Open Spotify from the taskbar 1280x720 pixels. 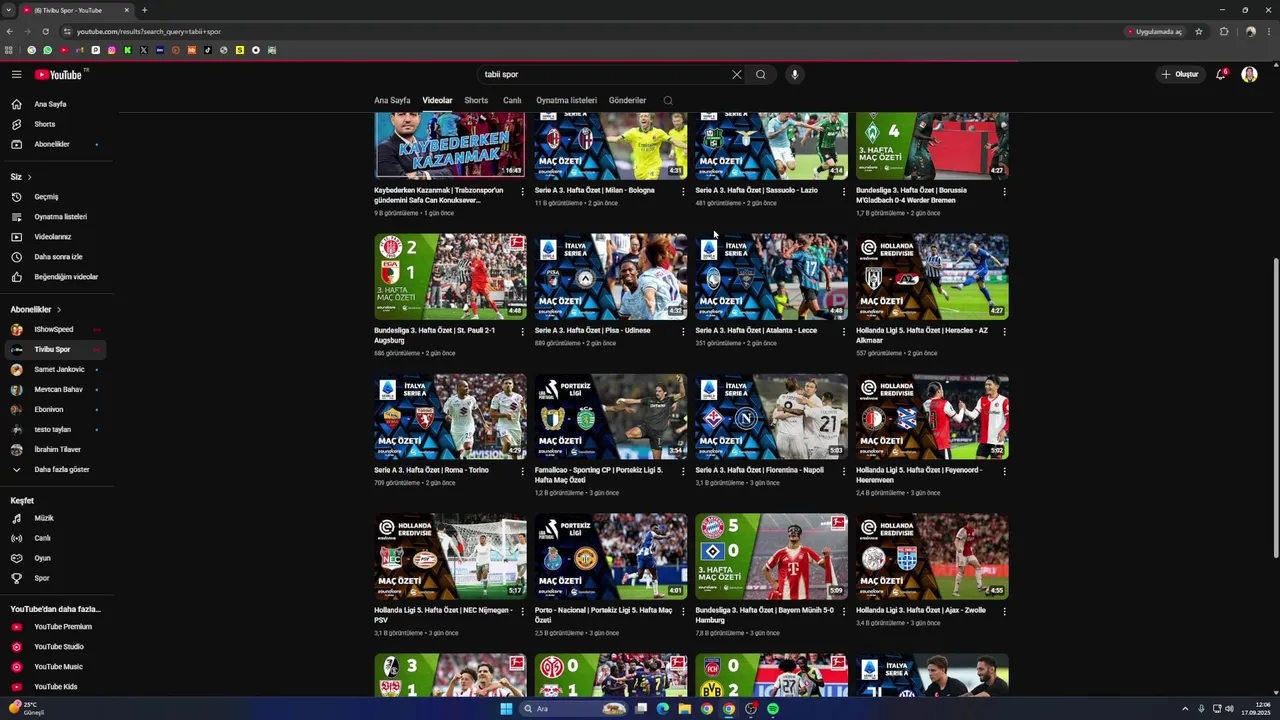tap(773, 709)
